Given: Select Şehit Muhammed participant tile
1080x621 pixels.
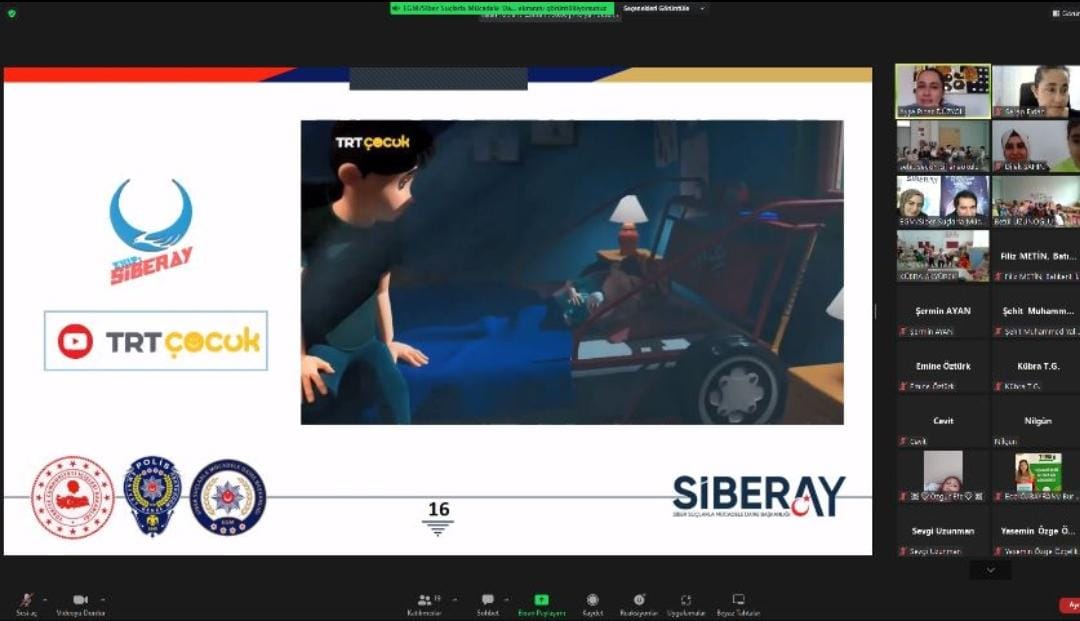Looking at the screenshot, I should (x=1036, y=311).
